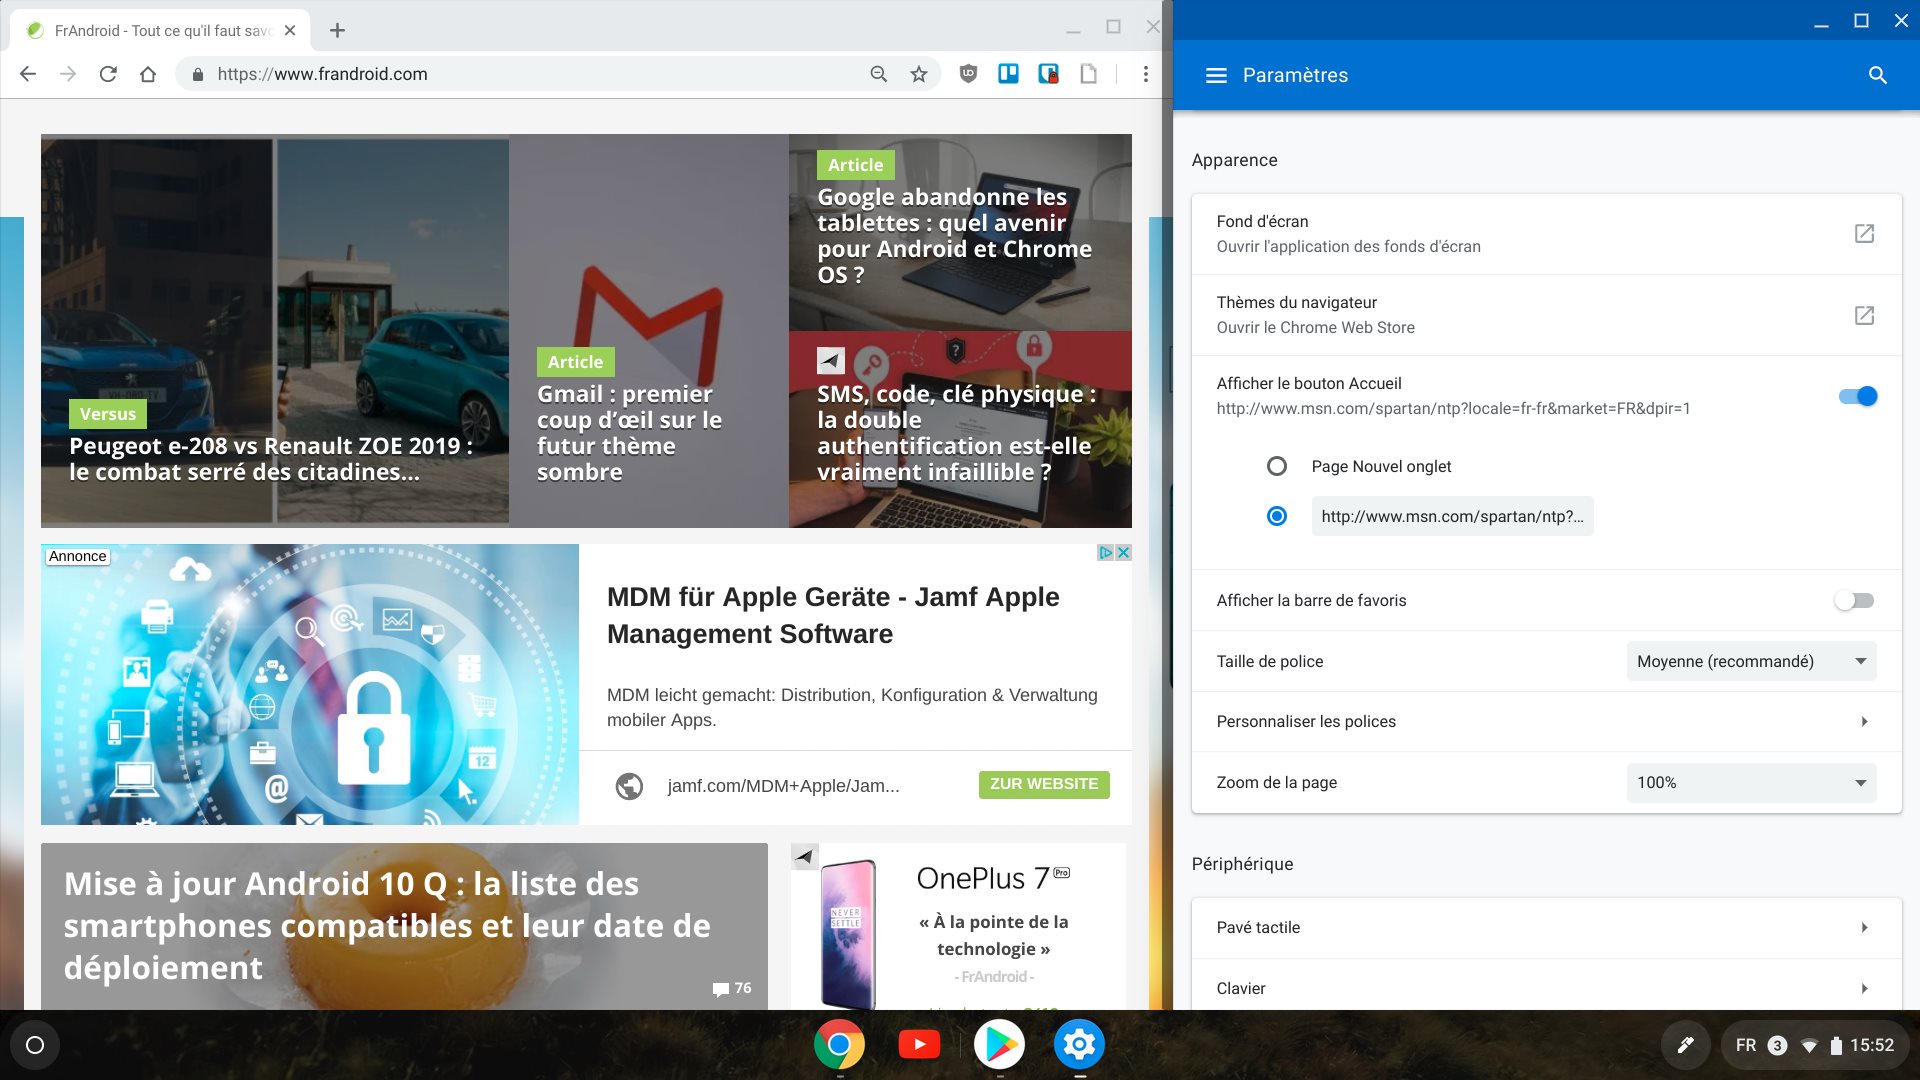Viewport: 1920px width, 1080px height.
Task: Expand Pavé tactile settings
Action: coord(1546,927)
